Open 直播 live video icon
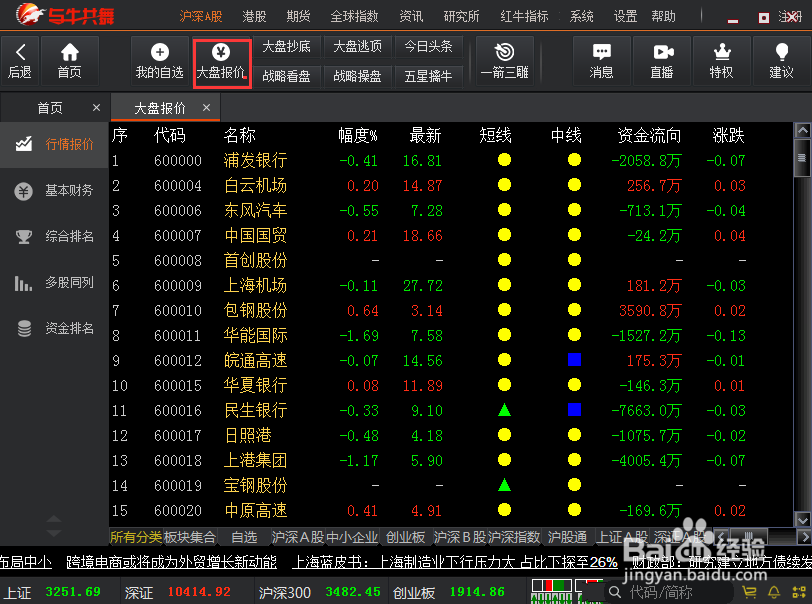Screen dimensions: 812x604 tap(662, 61)
